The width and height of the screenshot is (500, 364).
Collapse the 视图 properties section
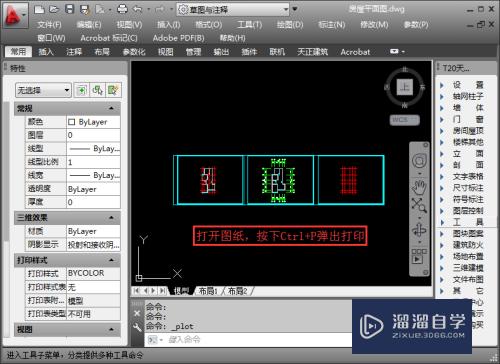pos(111,329)
